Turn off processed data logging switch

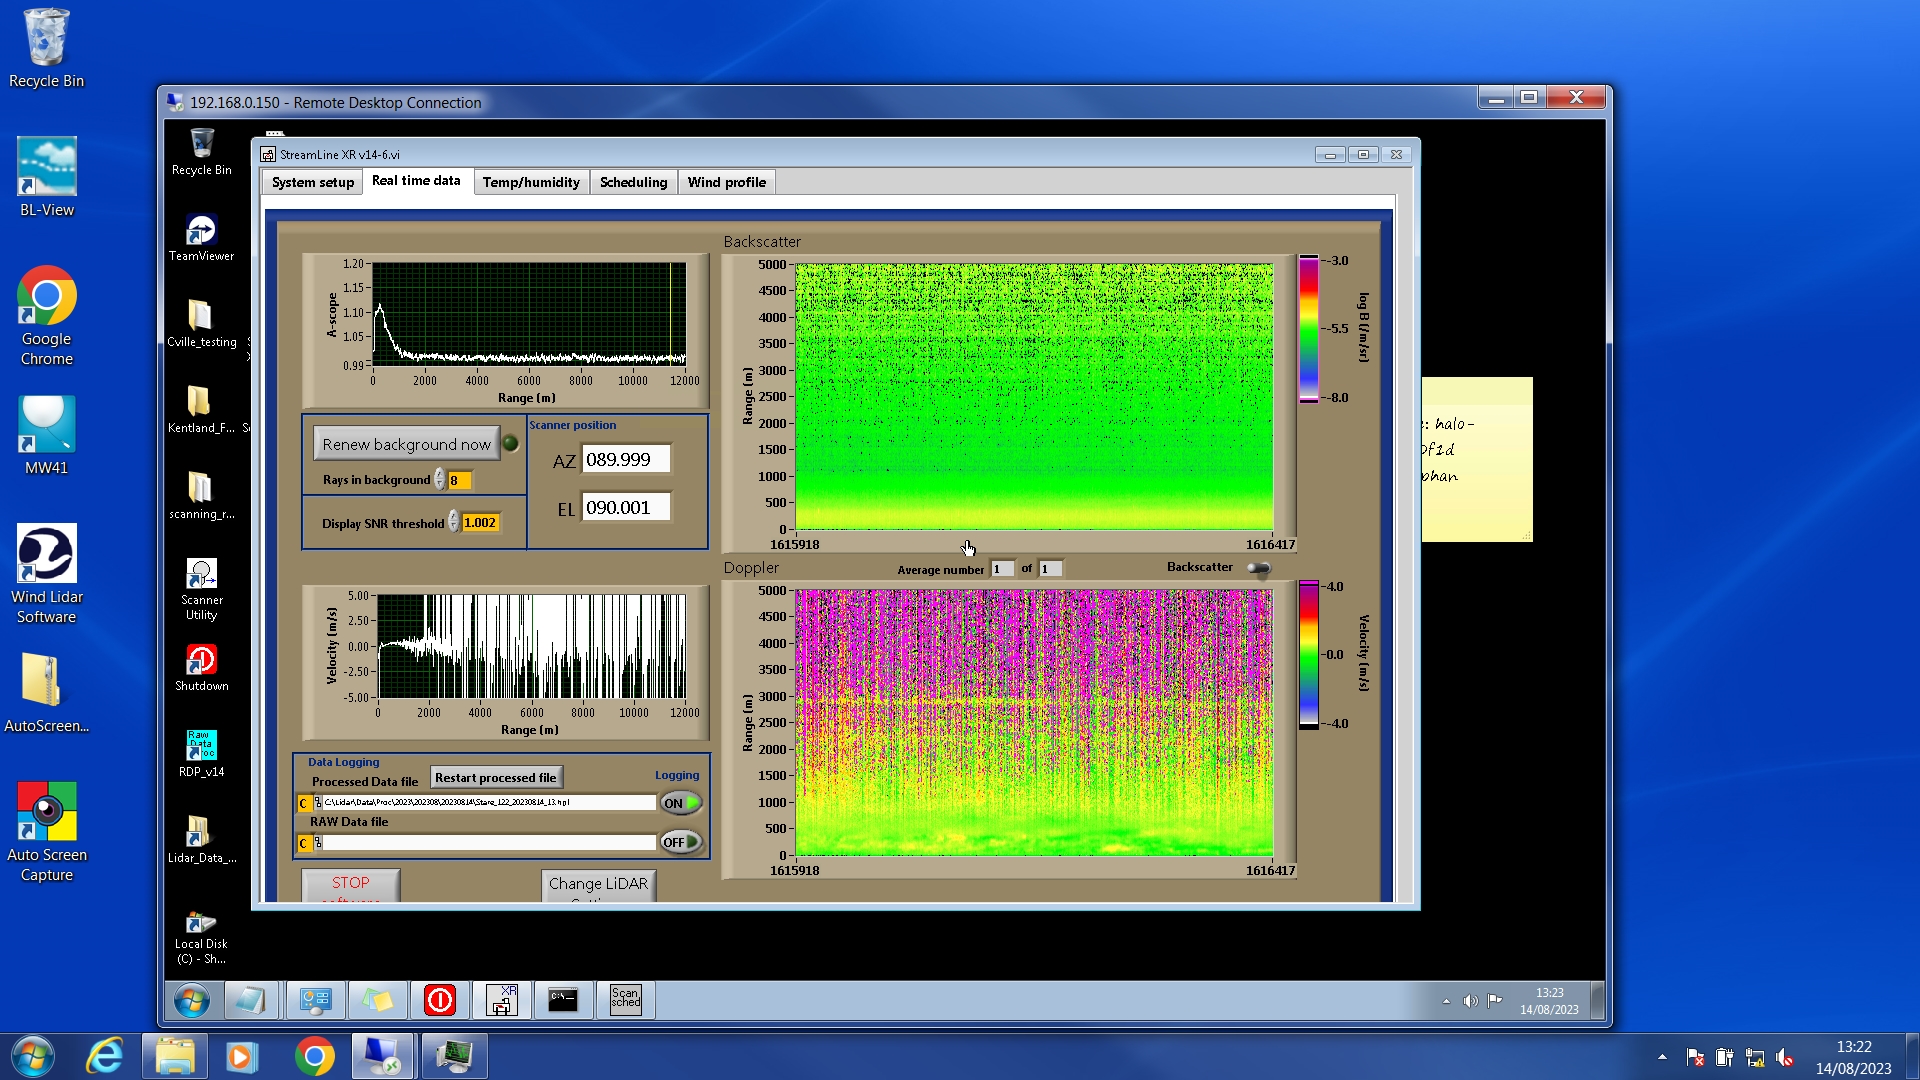[x=681, y=803]
